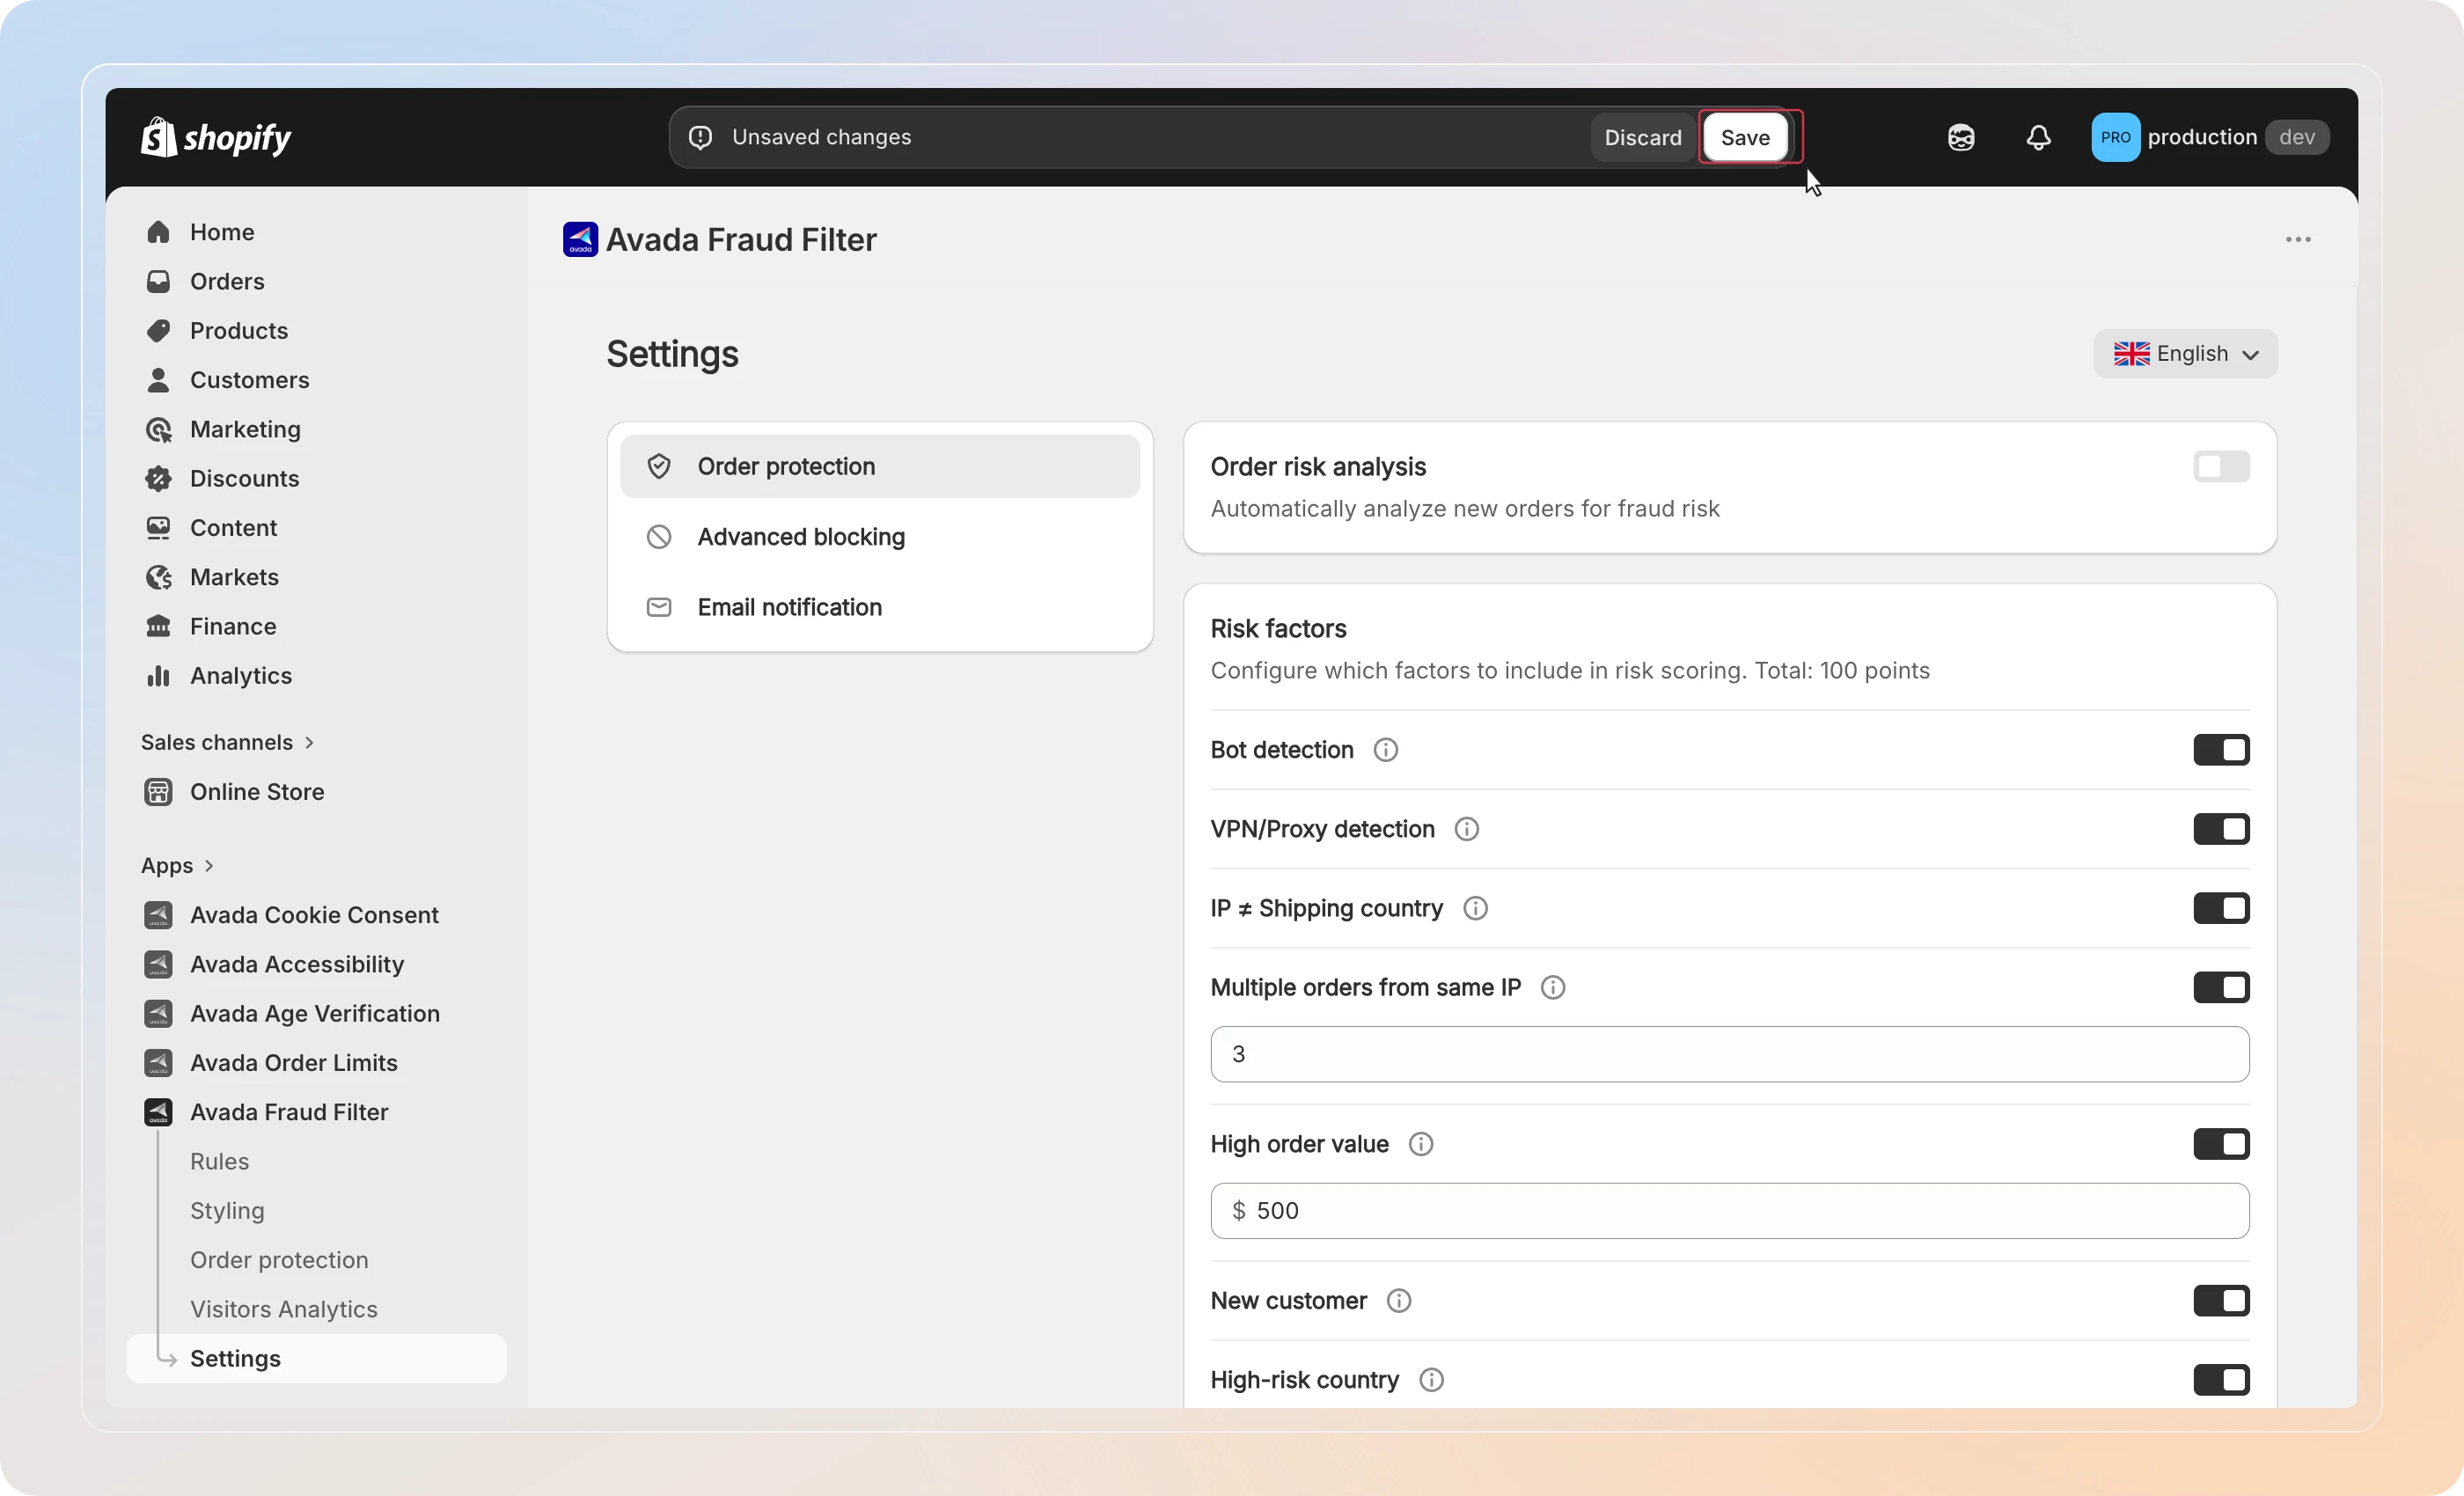Open the Sidekick assistant face icon

pyautogui.click(x=1961, y=138)
